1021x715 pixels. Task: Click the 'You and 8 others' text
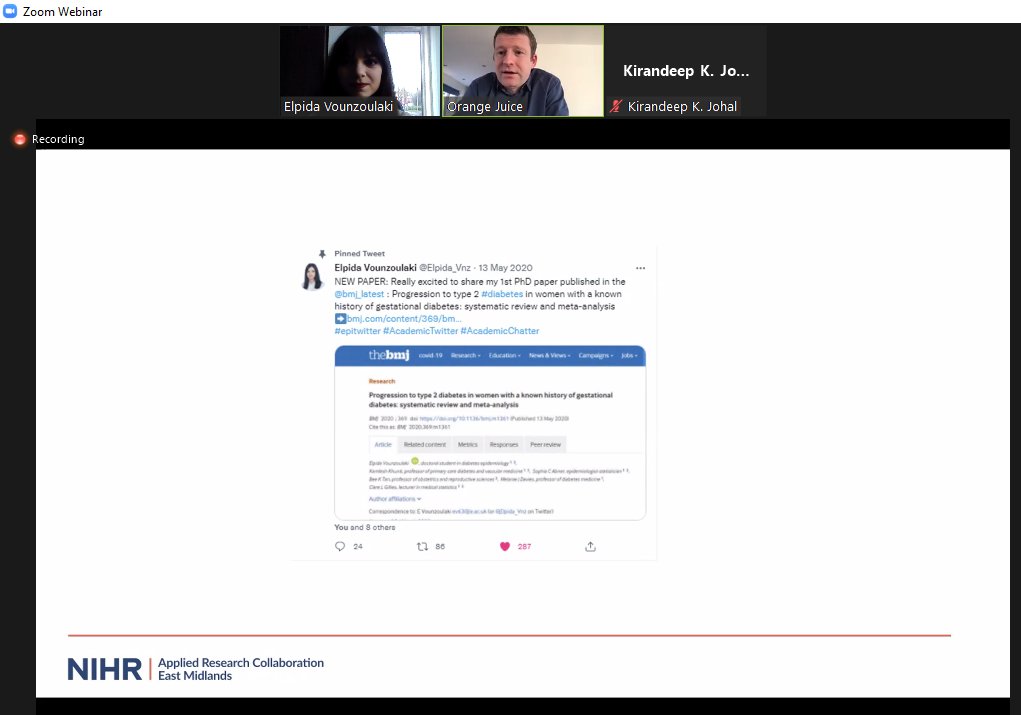(365, 527)
